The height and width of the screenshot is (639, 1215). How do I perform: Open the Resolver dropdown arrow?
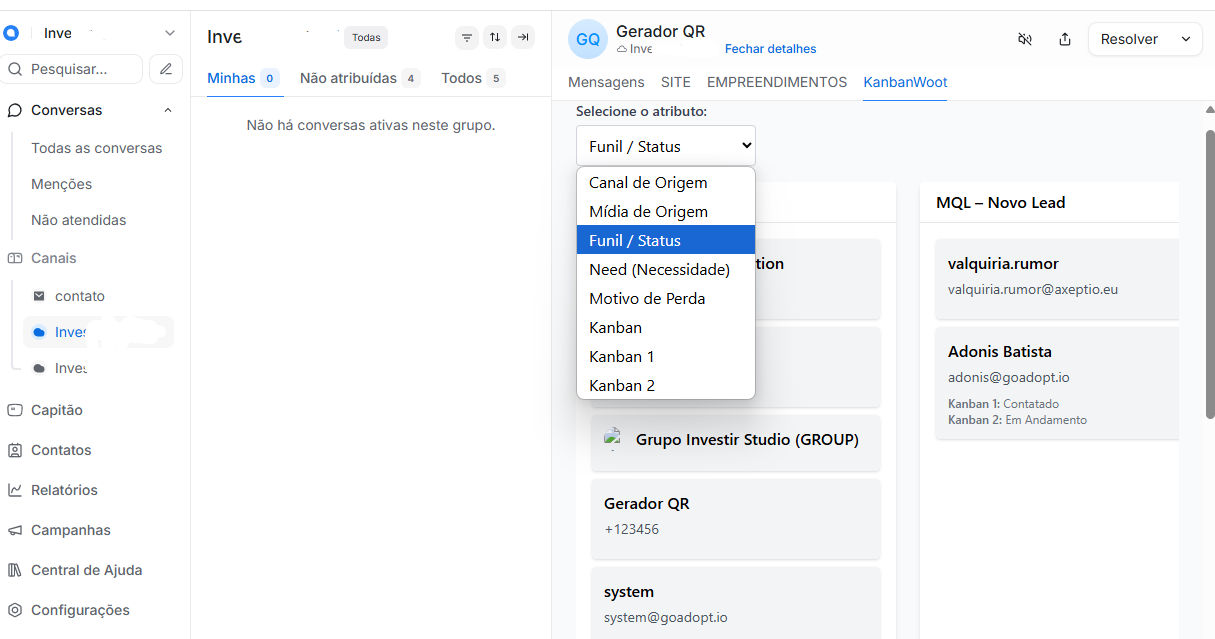pos(1186,39)
